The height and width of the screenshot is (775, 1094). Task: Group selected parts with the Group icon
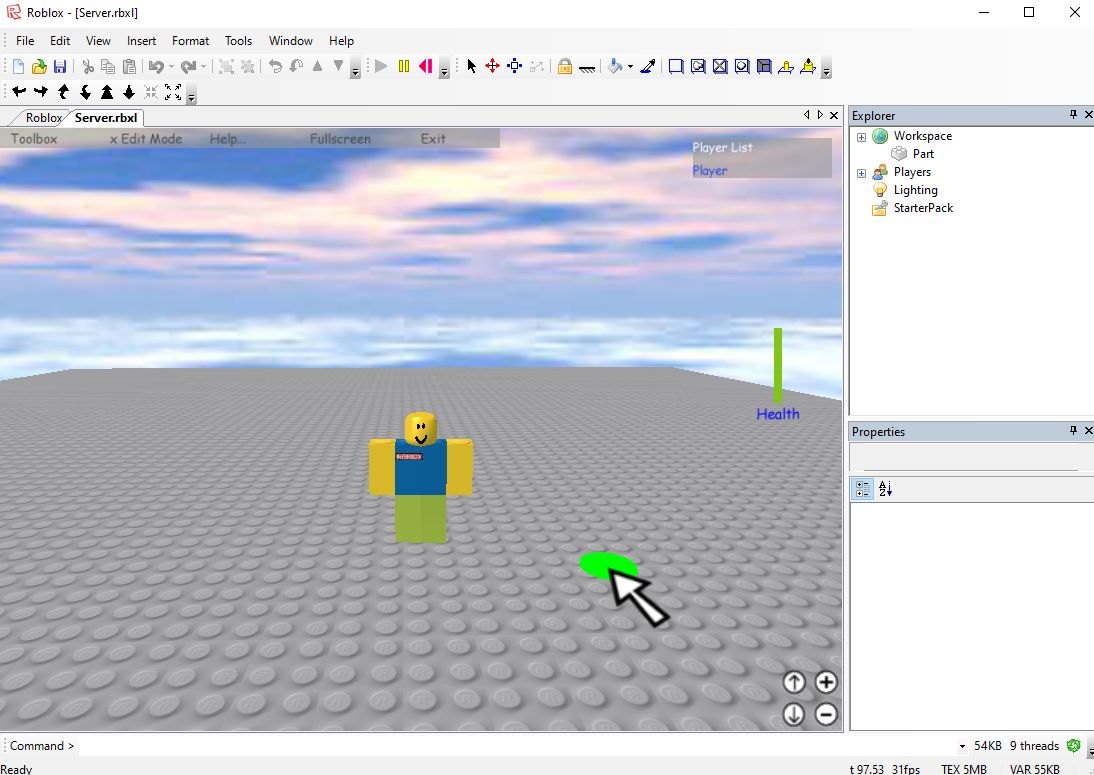[226, 66]
